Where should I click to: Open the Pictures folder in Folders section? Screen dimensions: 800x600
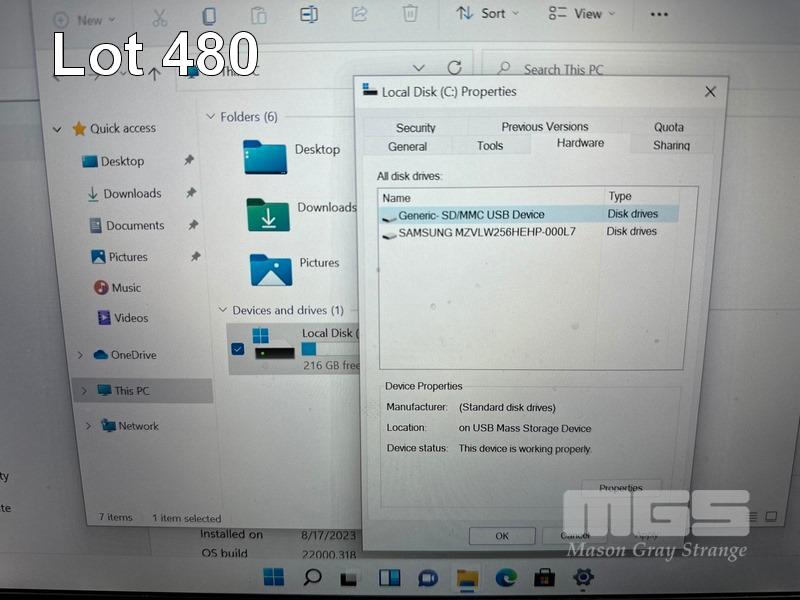(x=271, y=269)
